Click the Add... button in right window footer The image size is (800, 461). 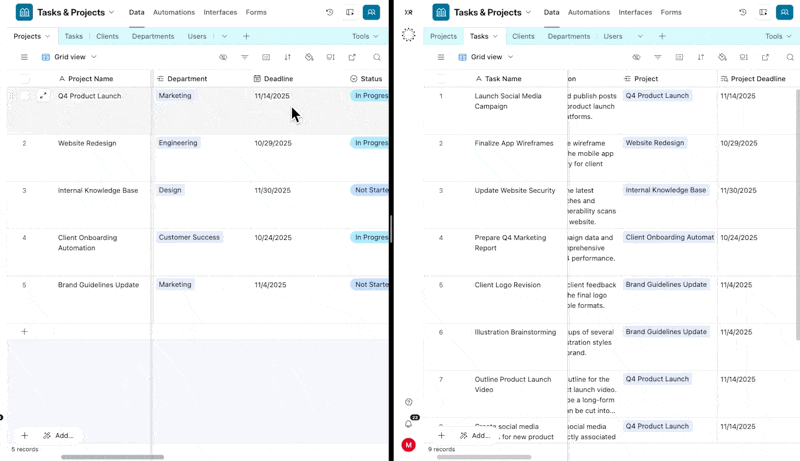click(x=475, y=436)
